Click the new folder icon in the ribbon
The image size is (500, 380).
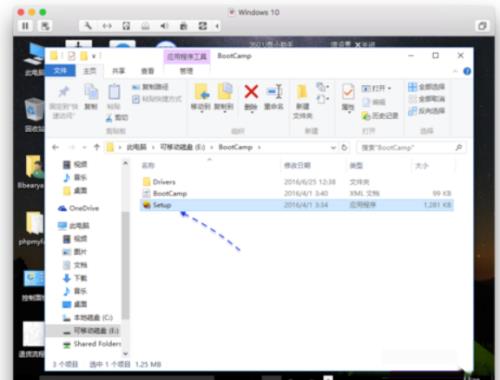[302, 92]
